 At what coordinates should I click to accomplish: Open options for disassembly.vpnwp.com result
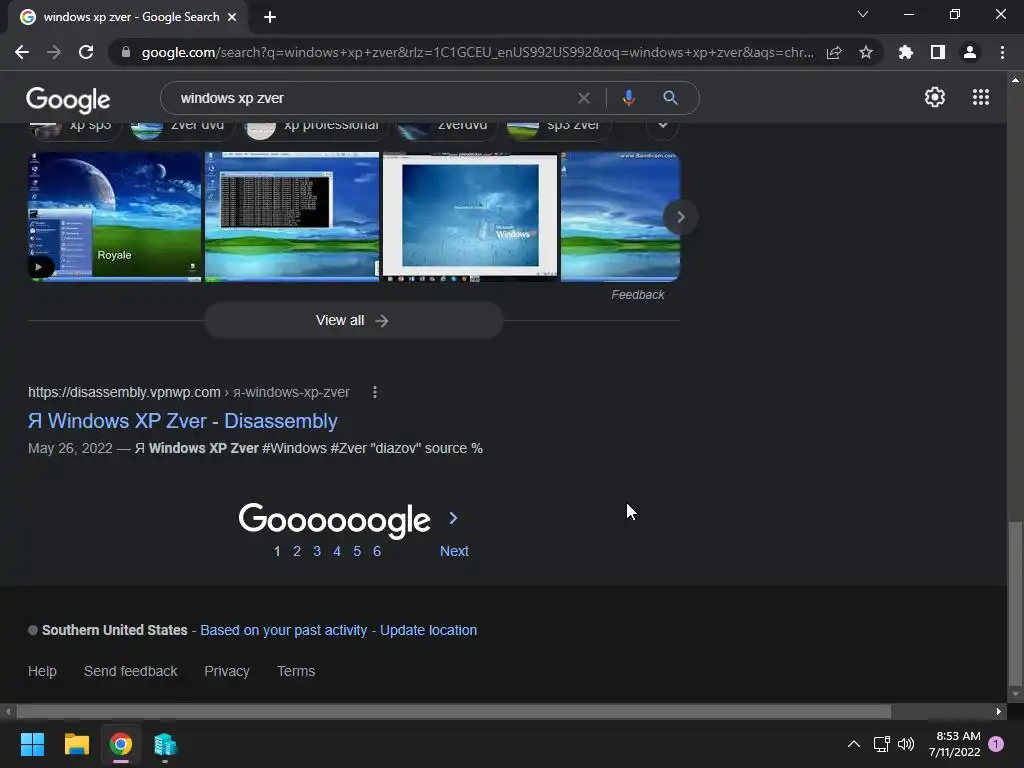point(374,392)
